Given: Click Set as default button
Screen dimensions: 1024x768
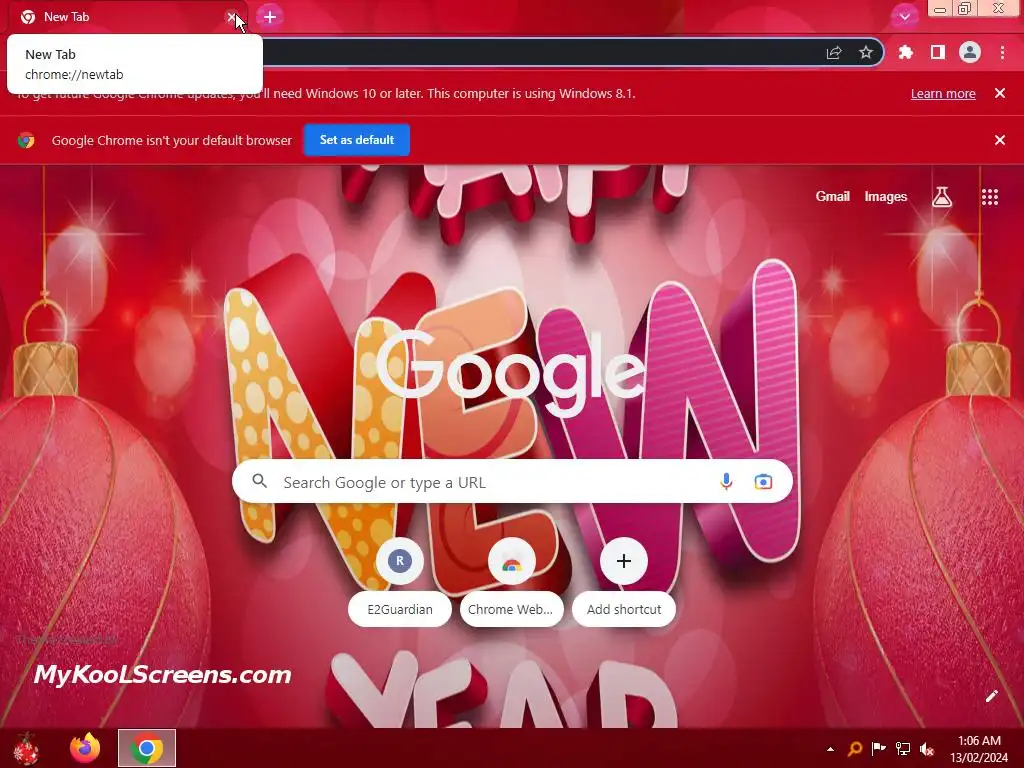Looking at the screenshot, I should 357,140.
